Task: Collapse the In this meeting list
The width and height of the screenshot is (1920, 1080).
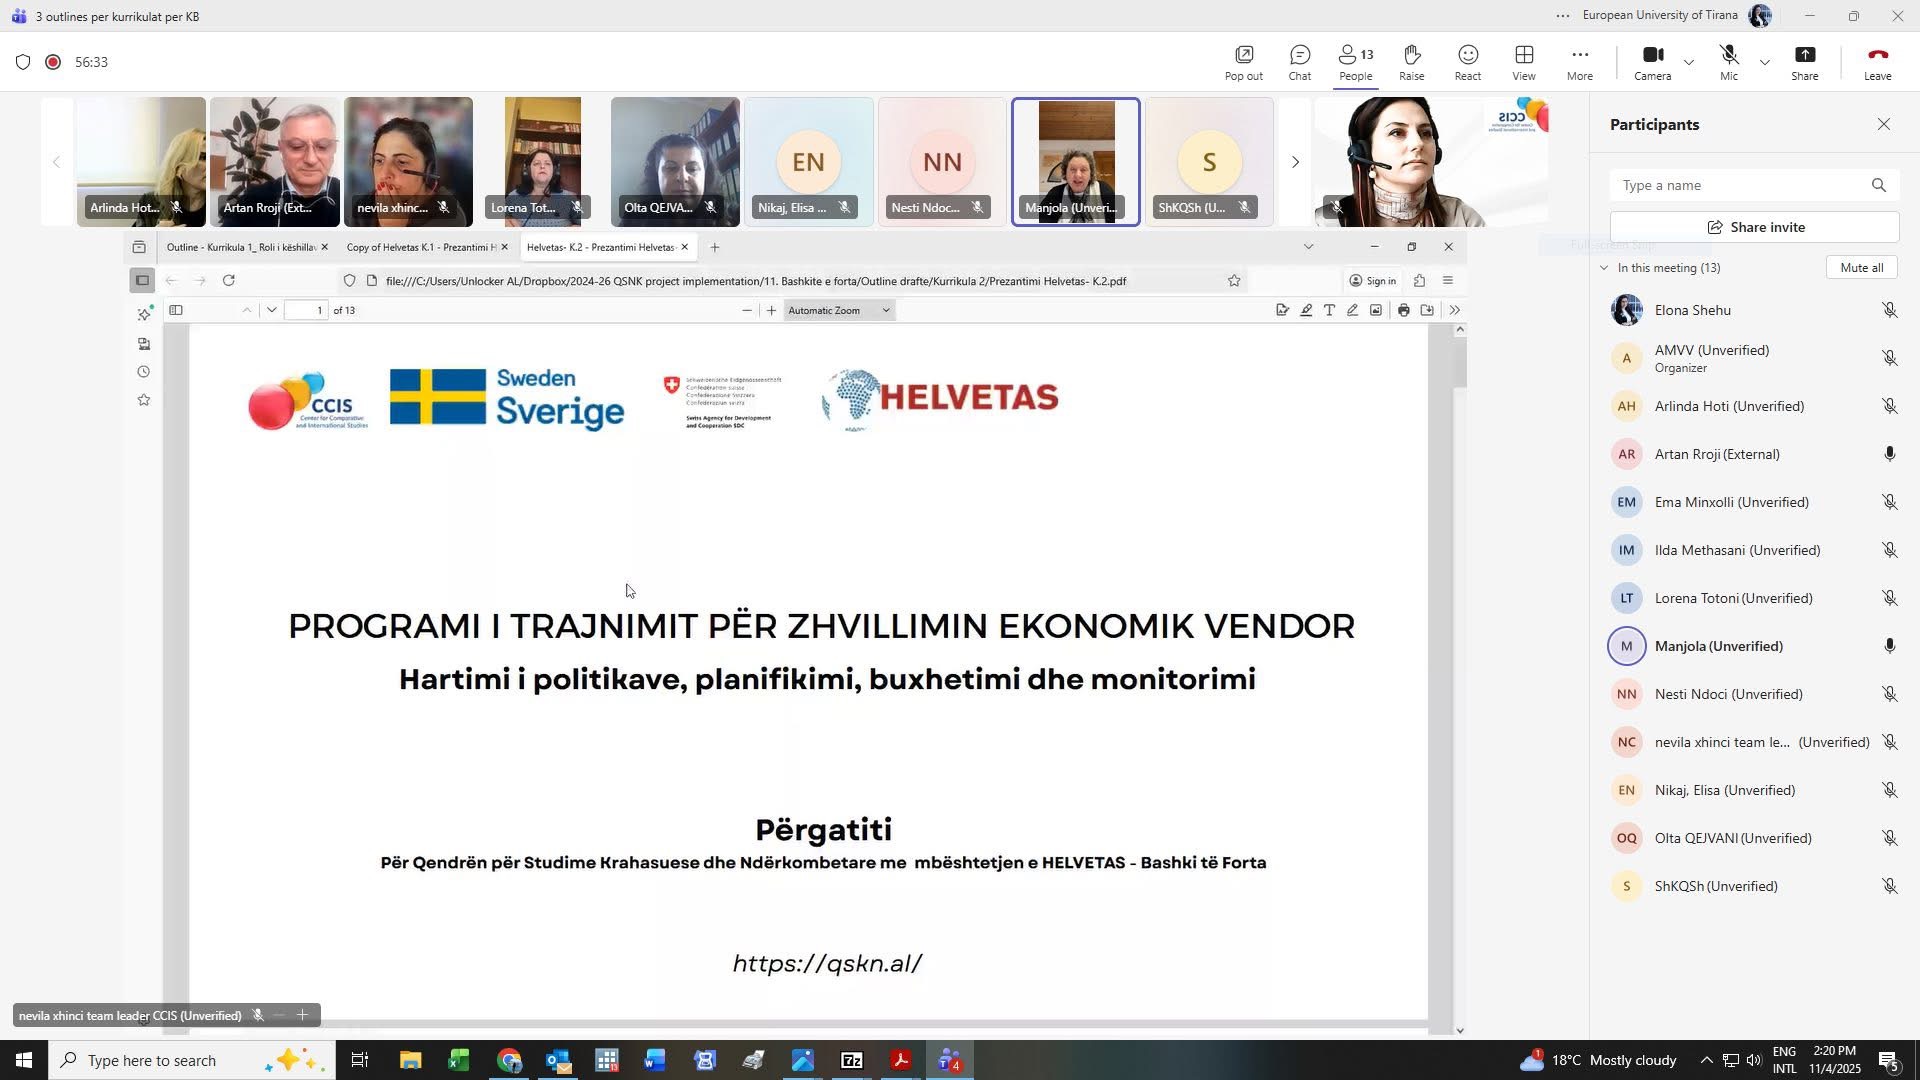Action: point(1604,268)
